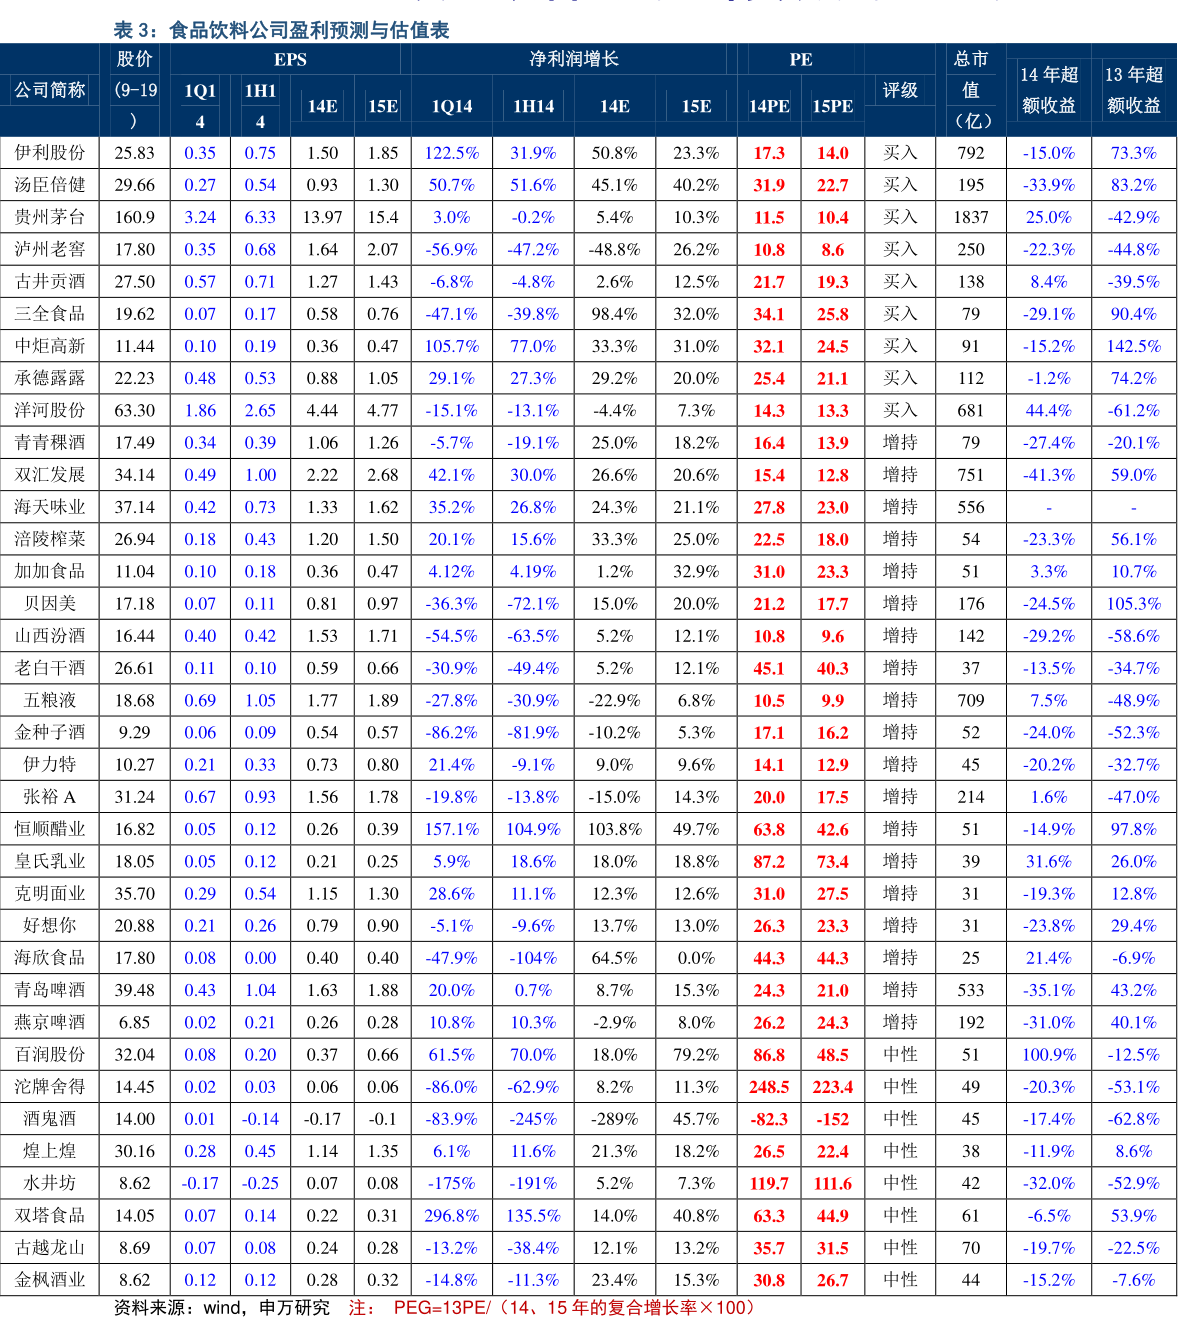Click company name 山西汾酒
Image resolution: width=1191 pixels, height=1336 pixels.
coord(50,636)
